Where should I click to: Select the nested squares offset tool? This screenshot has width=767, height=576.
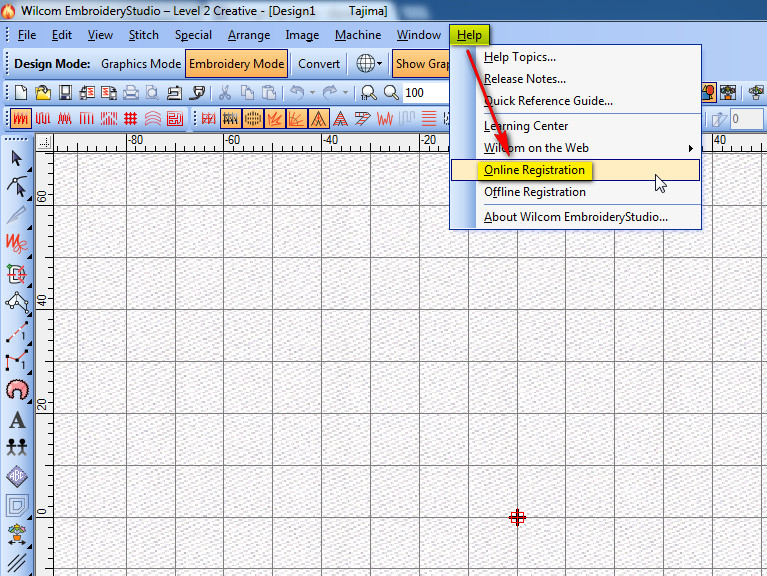tap(17, 506)
